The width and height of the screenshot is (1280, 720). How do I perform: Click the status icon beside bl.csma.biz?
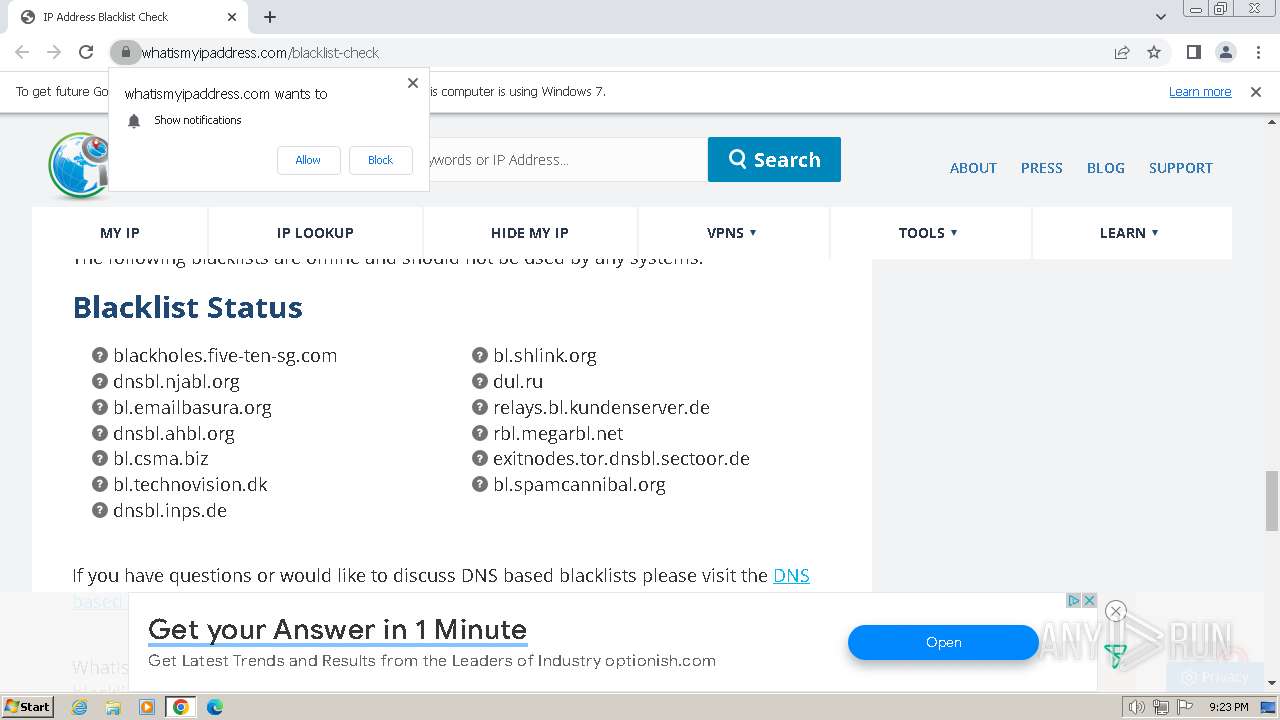(x=100, y=458)
